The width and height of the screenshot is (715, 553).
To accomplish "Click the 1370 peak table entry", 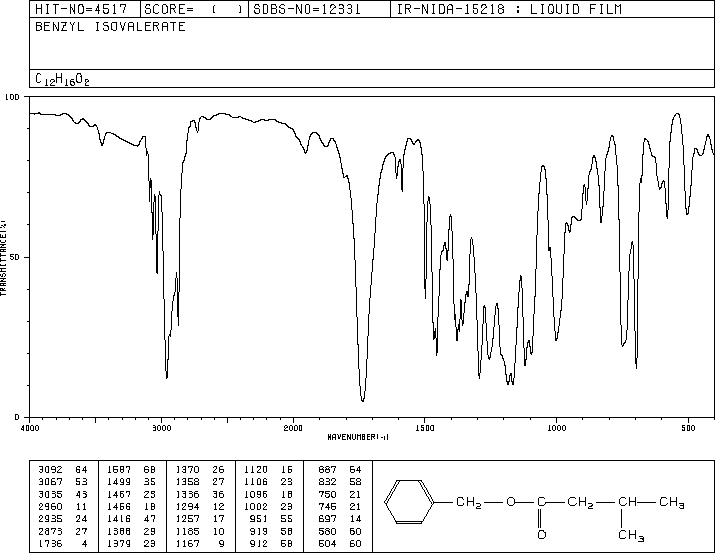I will pyautogui.click(x=200, y=470).
